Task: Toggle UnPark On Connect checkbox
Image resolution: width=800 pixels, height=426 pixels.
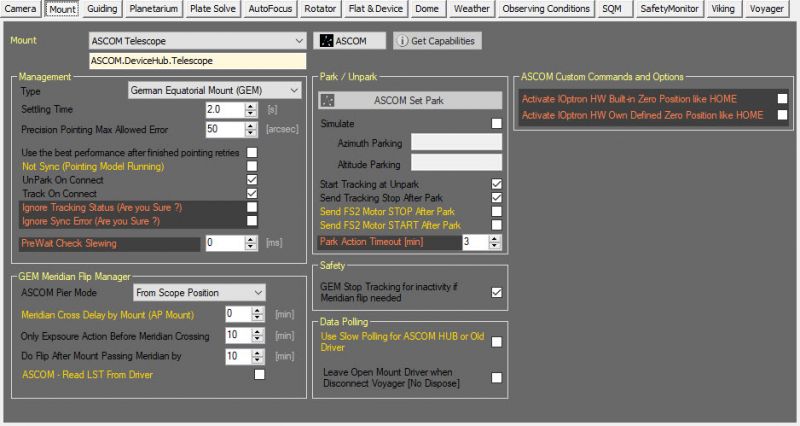Action: click(252, 179)
